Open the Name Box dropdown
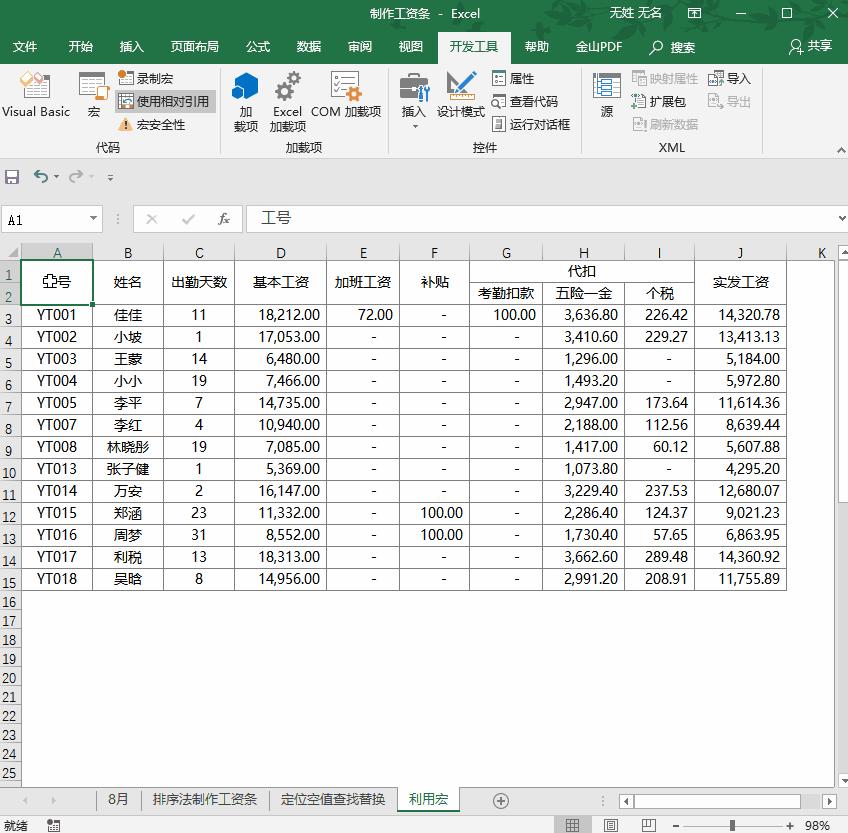848x833 pixels. coord(92,218)
